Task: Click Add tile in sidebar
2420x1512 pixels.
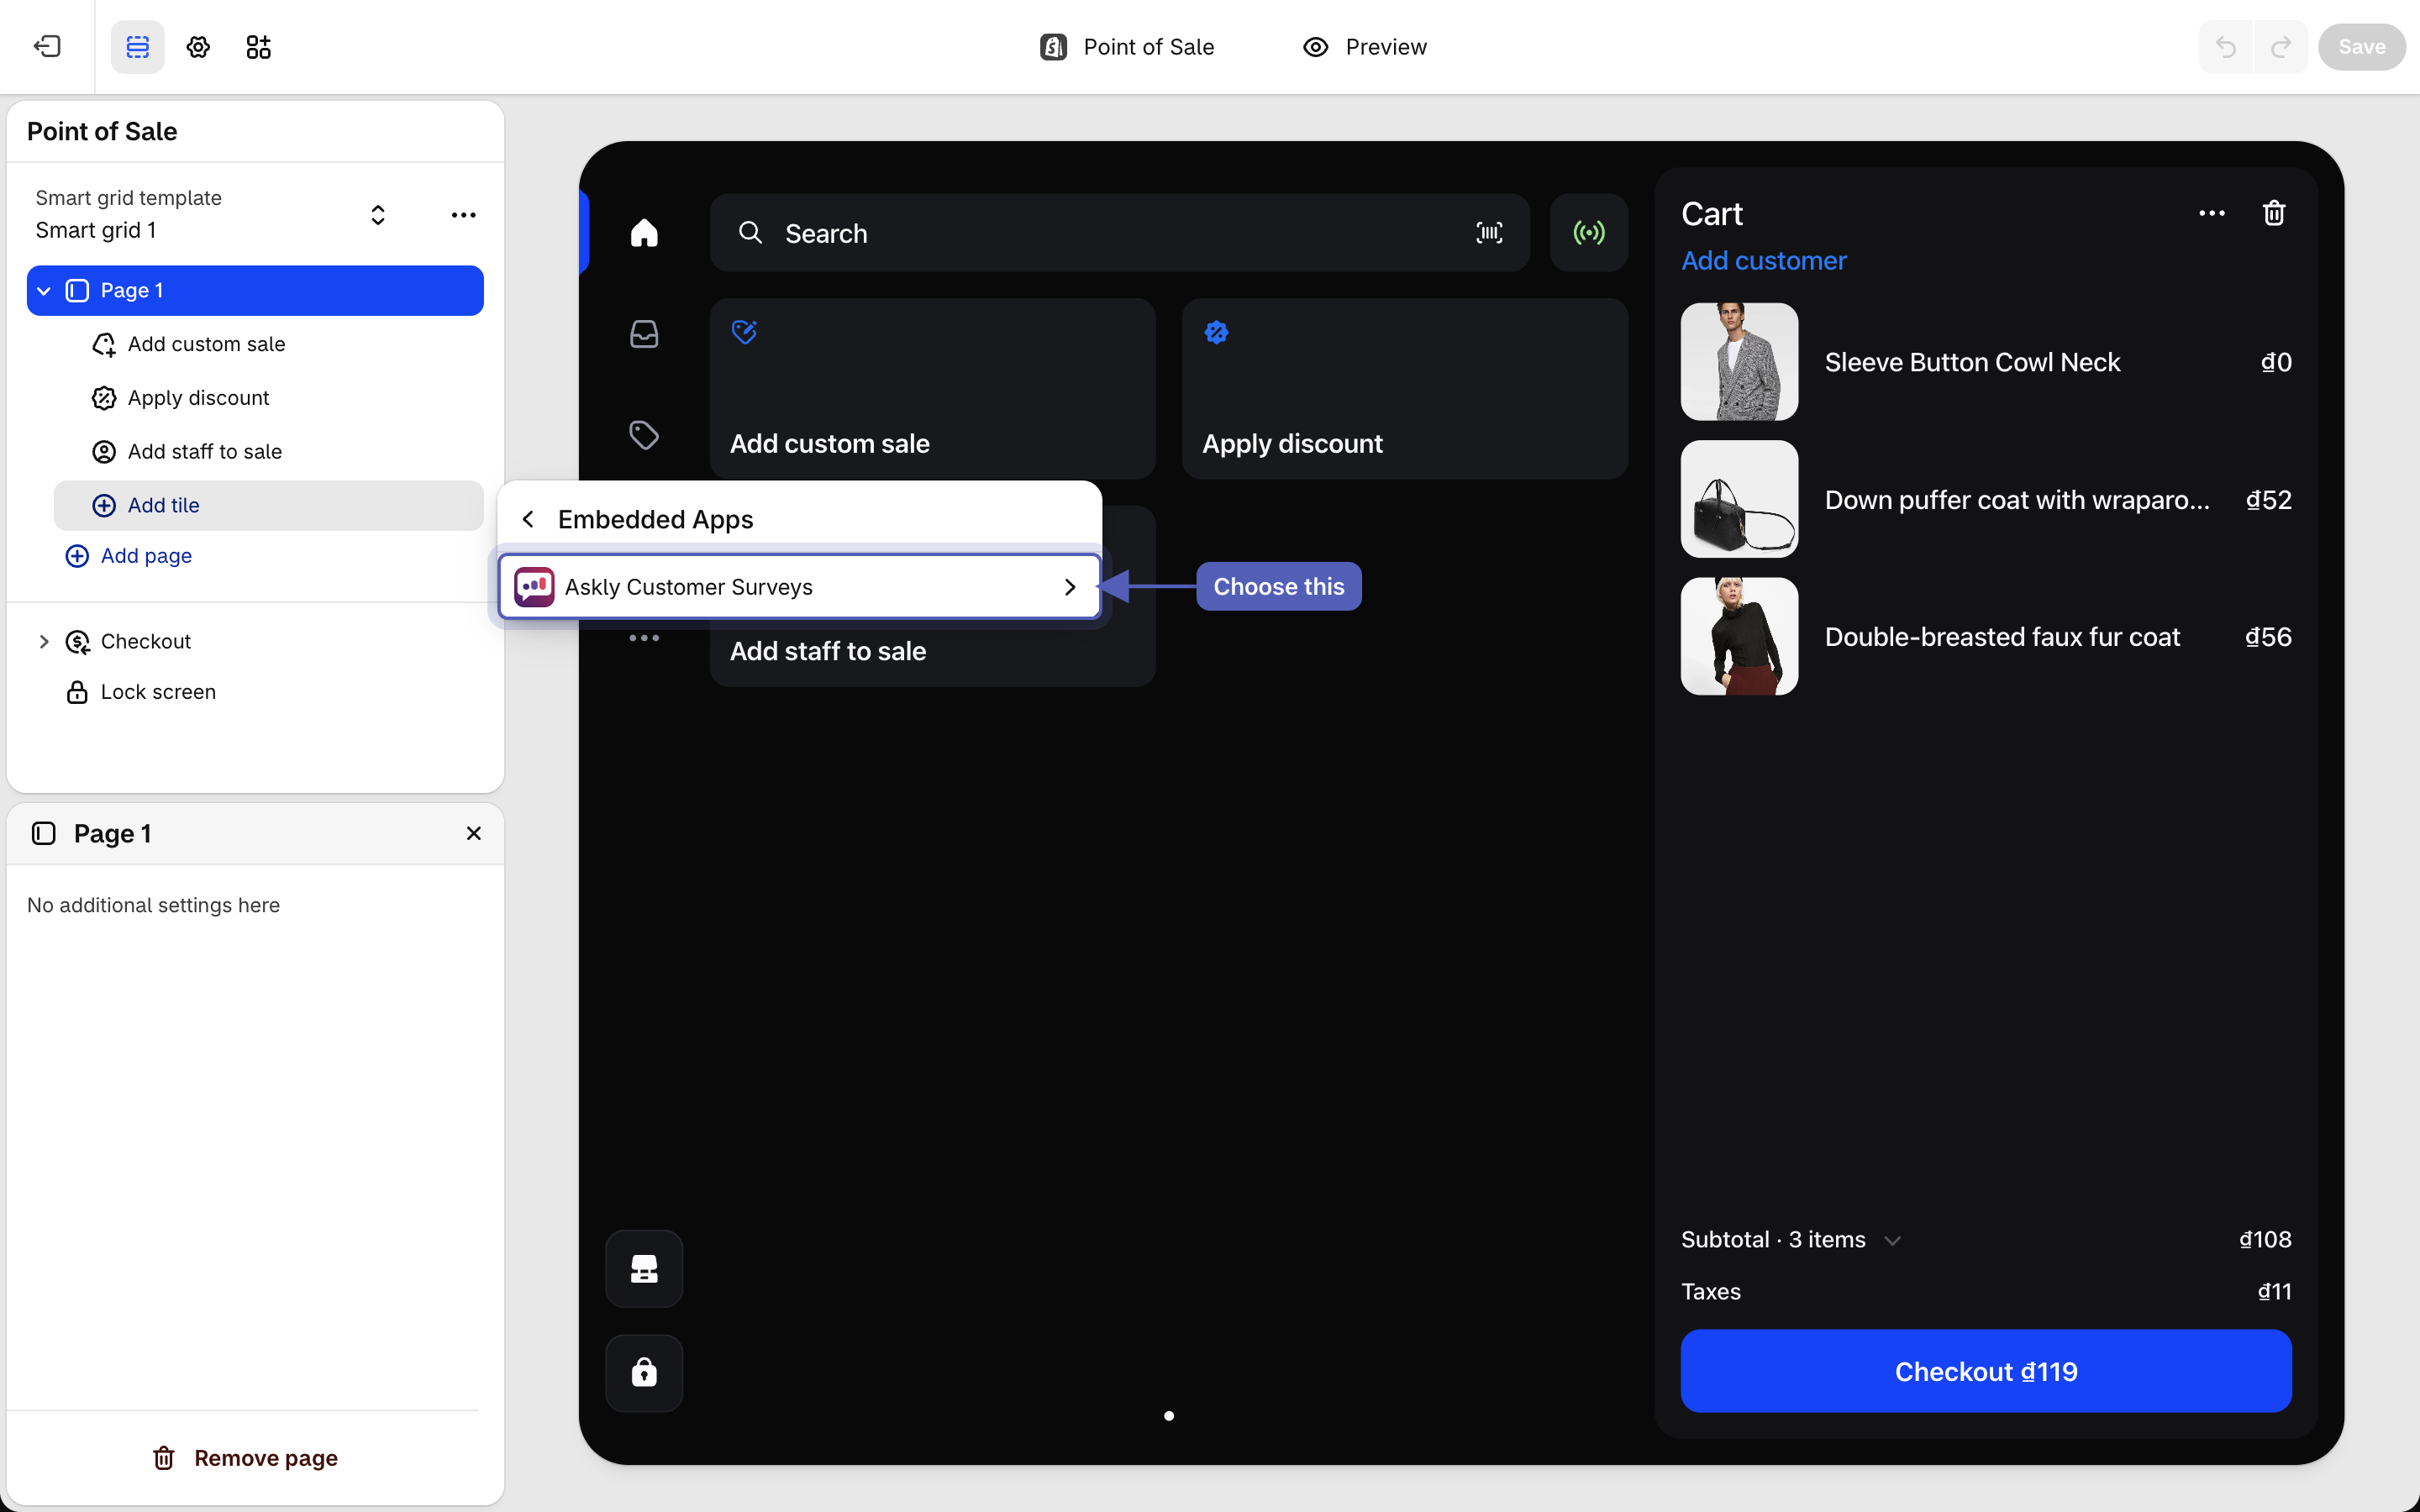Action: (x=269, y=505)
